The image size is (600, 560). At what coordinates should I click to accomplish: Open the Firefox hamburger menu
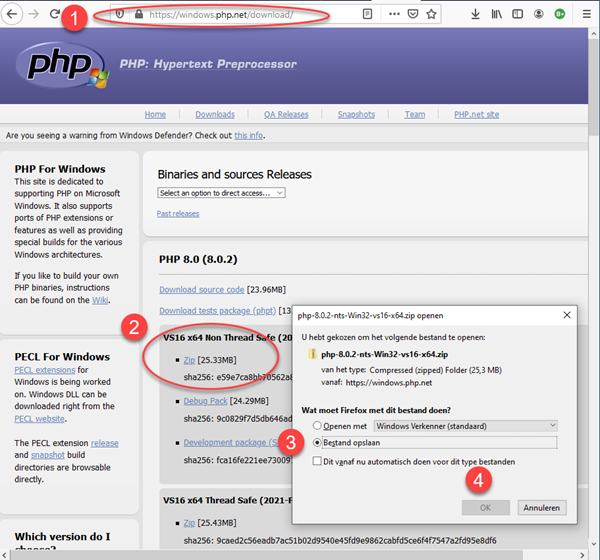tap(586, 15)
